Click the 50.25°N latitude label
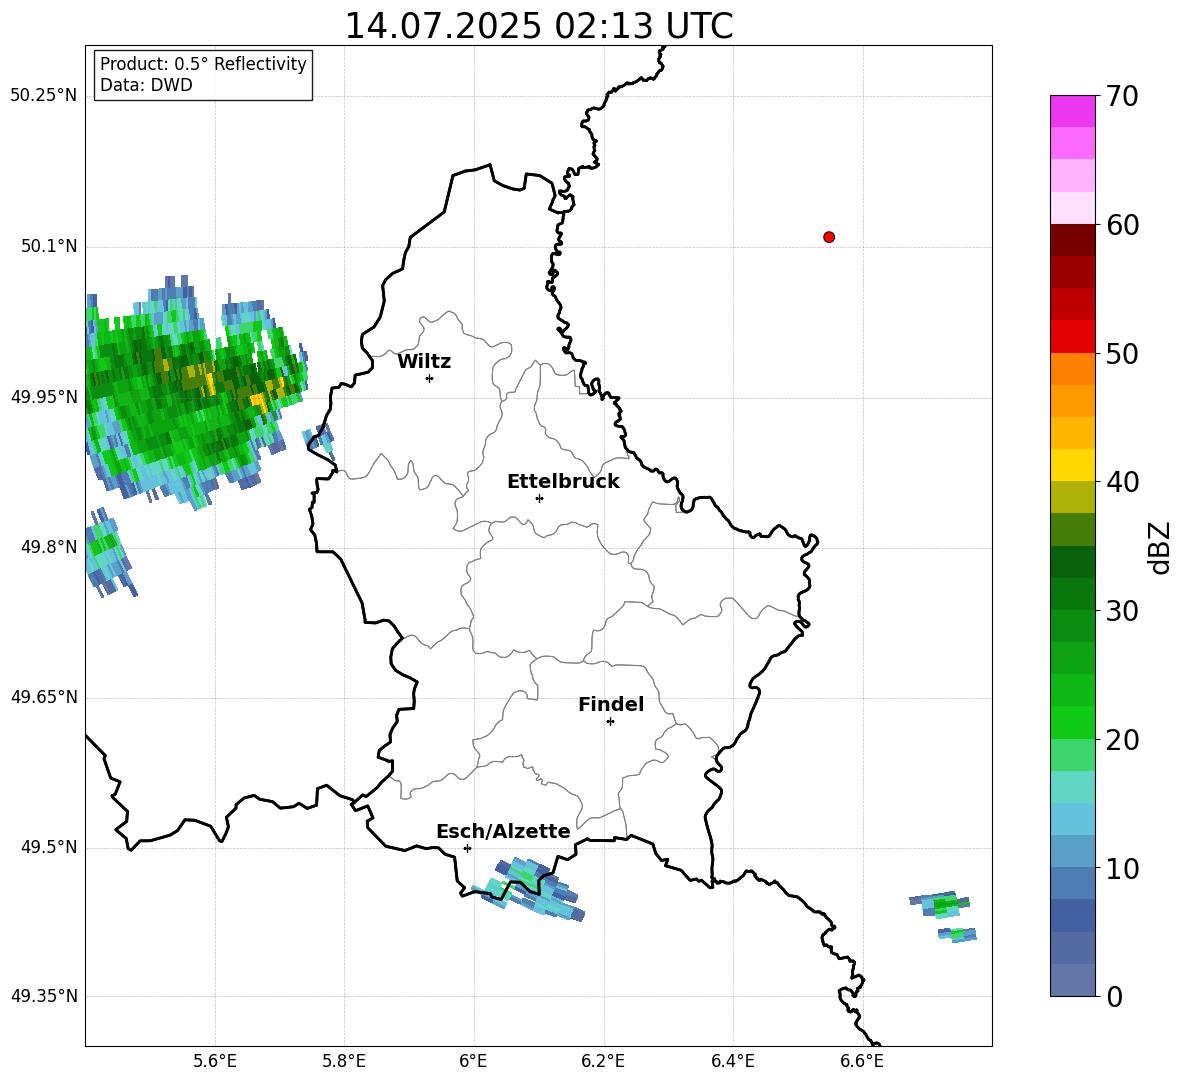The width and height of the screenshot is (1184, 1081). [x=44, y=96]
